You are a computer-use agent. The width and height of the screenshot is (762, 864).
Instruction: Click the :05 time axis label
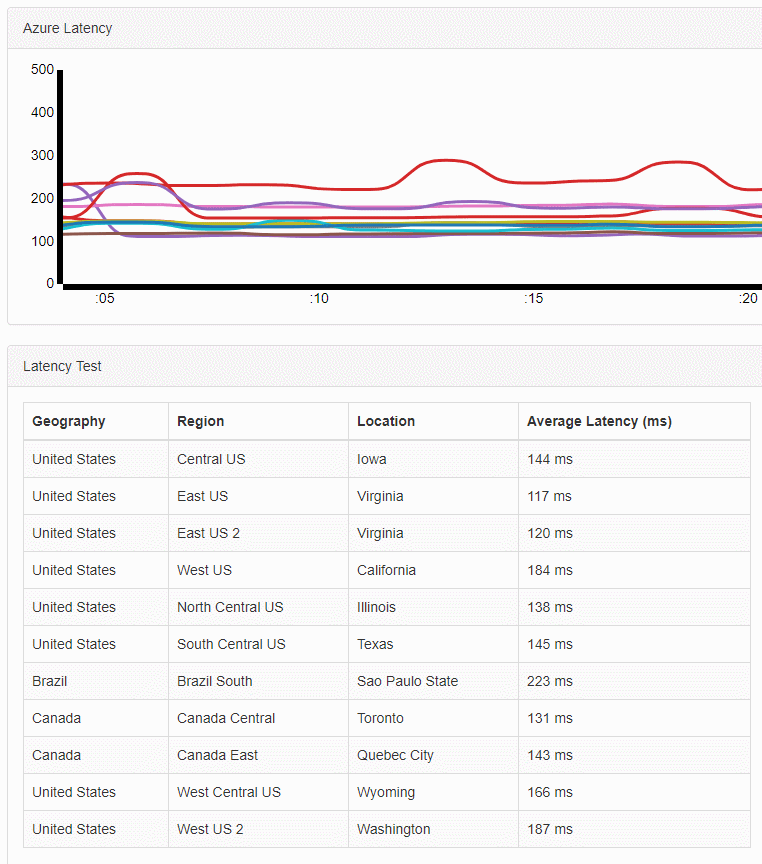(x=105, y=299)
